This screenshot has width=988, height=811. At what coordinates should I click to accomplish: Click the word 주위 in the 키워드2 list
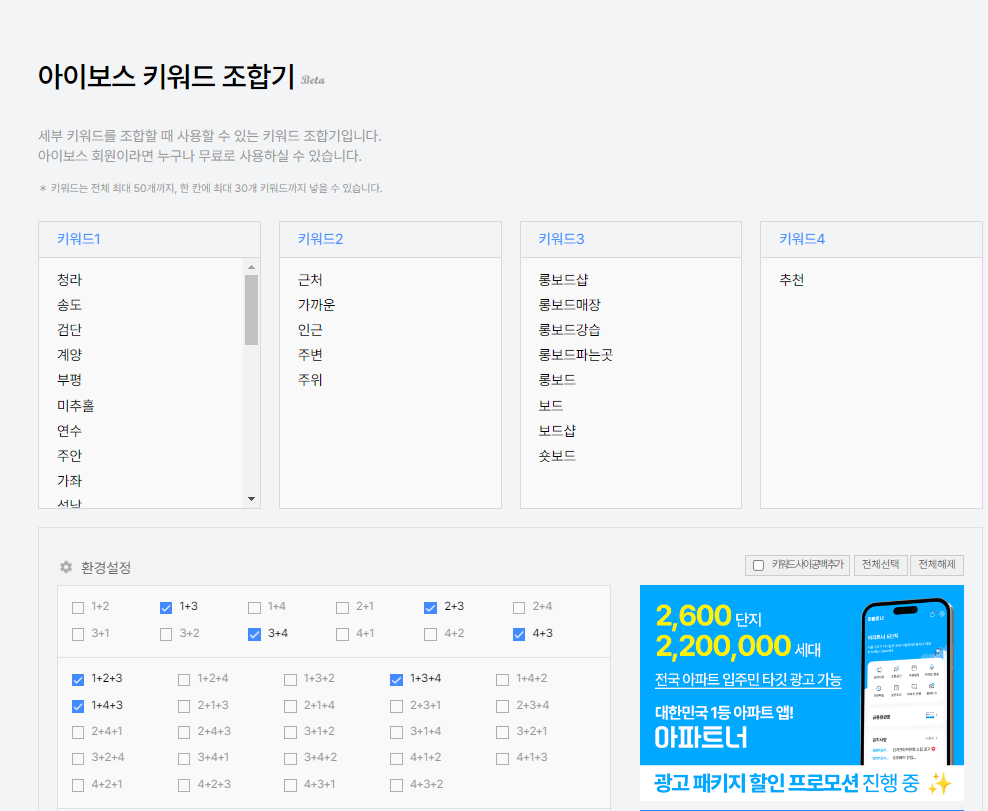click(x=310, y=380)
